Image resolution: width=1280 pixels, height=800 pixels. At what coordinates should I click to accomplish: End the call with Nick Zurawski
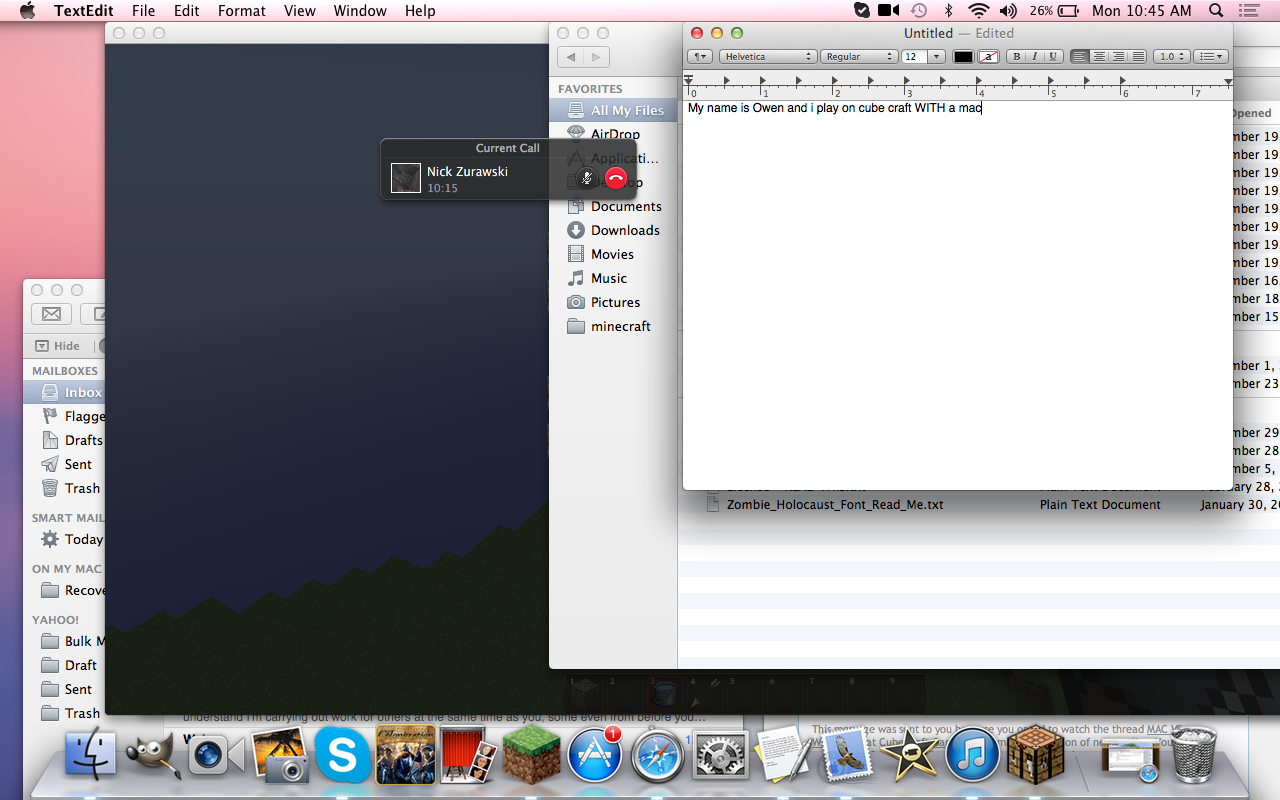point(616,178)
